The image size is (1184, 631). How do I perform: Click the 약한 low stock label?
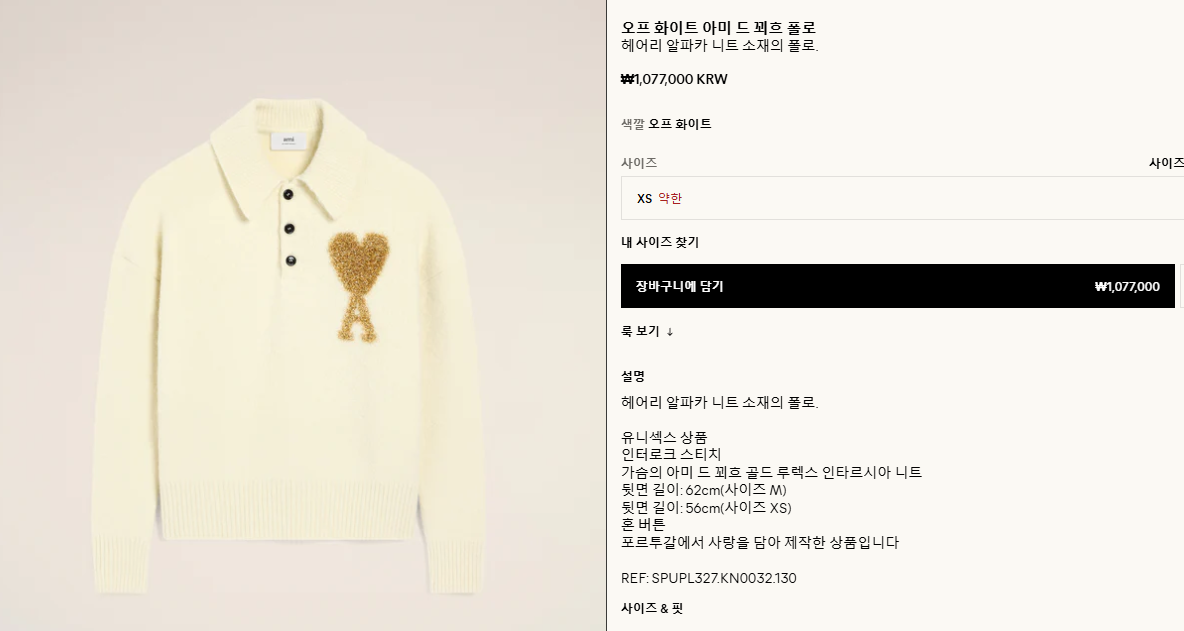pos(670,199)
